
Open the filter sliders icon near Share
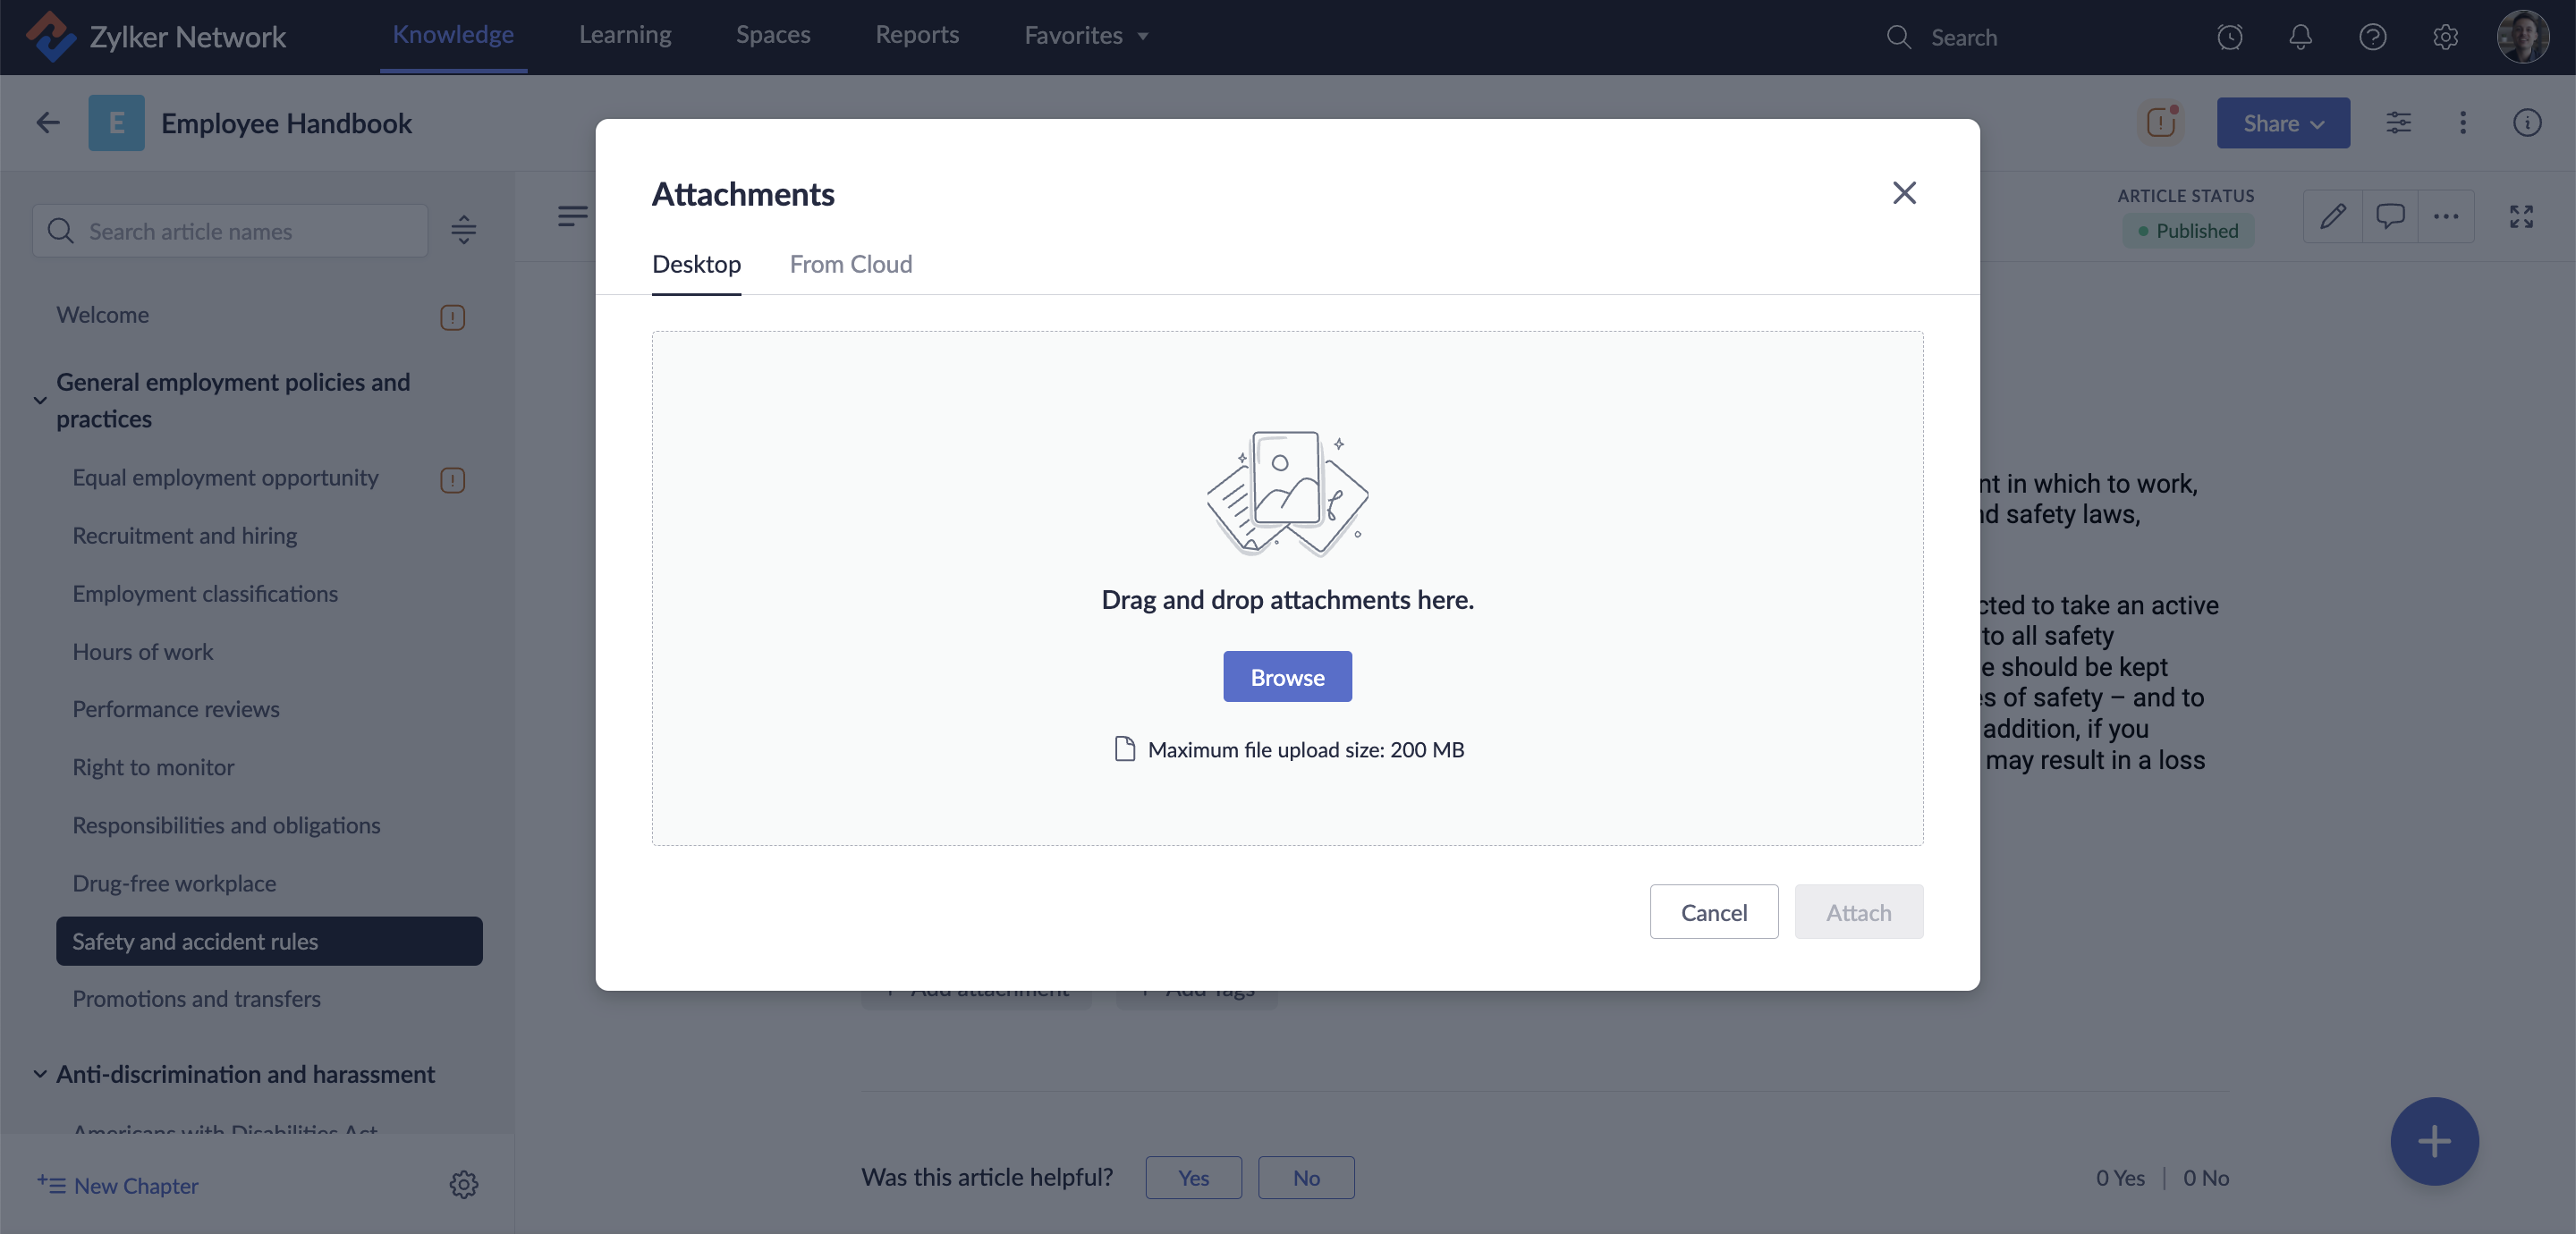(x=2398, y=123)
